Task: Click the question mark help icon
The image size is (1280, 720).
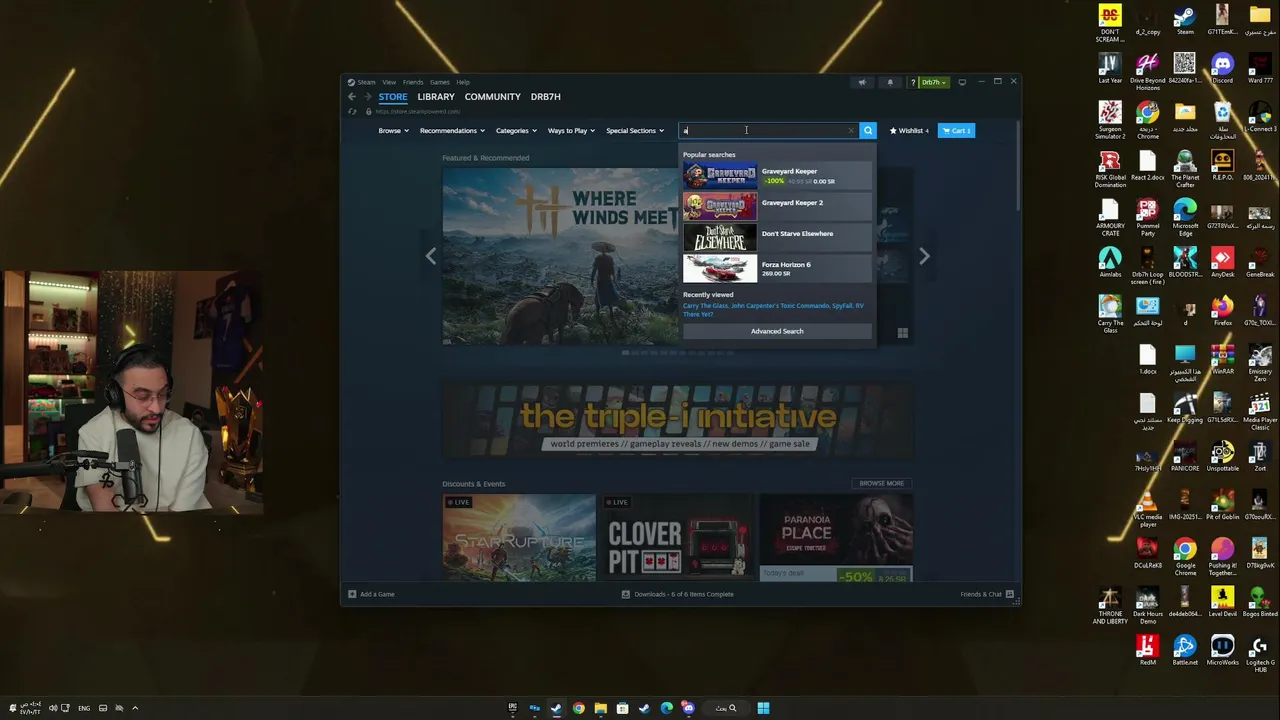Action: click(913, 82)
